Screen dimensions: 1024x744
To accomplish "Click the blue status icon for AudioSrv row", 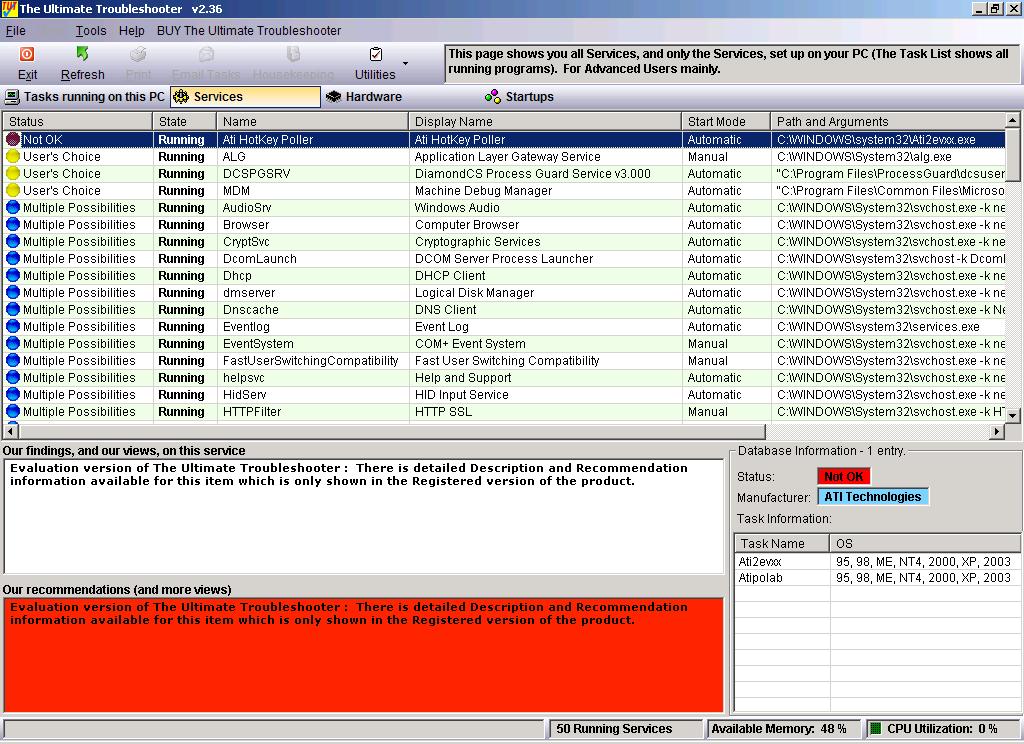I will pos(13,207).
